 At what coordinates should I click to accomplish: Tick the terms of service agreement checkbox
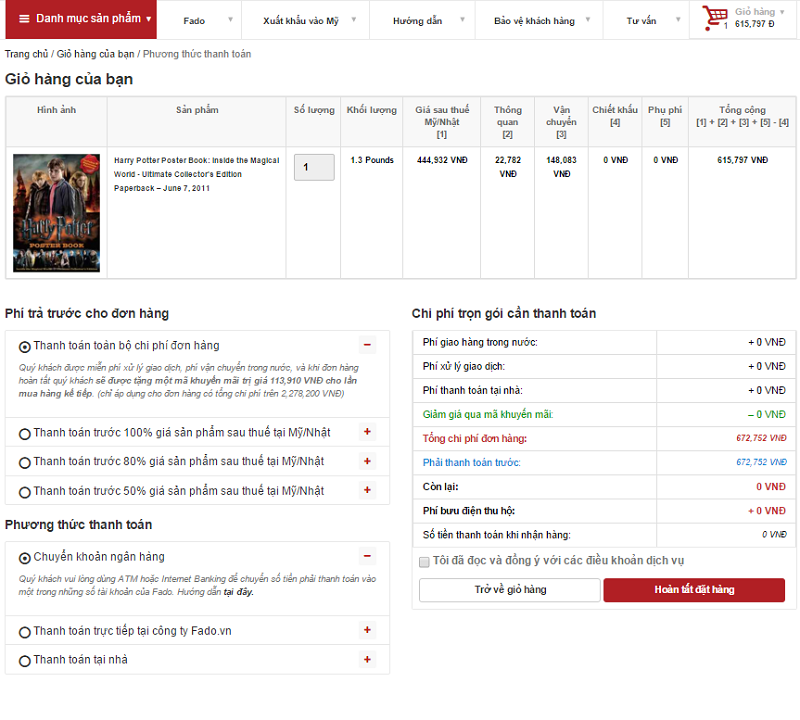(424, 562)
